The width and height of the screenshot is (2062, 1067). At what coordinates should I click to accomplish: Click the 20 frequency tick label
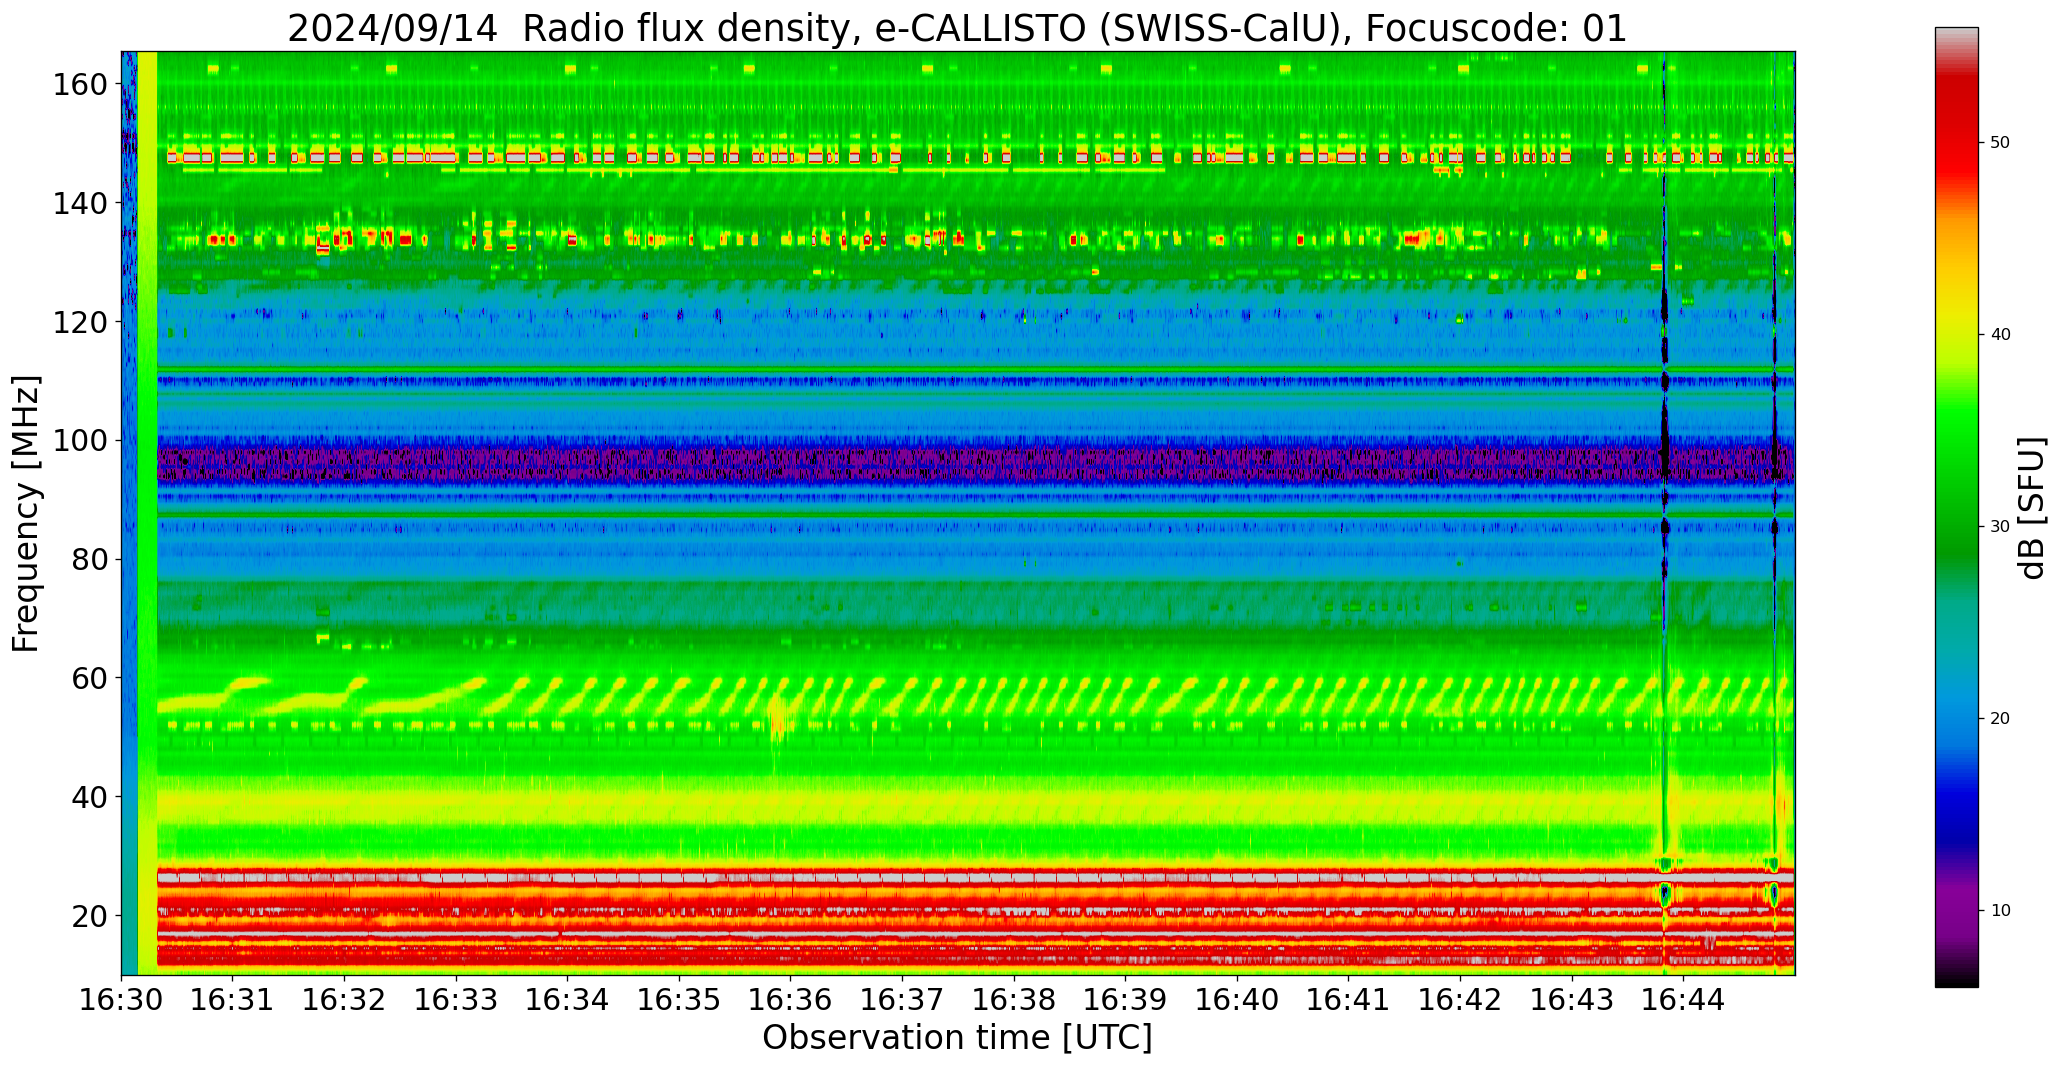pyautogui.click(x=90, y=915)
